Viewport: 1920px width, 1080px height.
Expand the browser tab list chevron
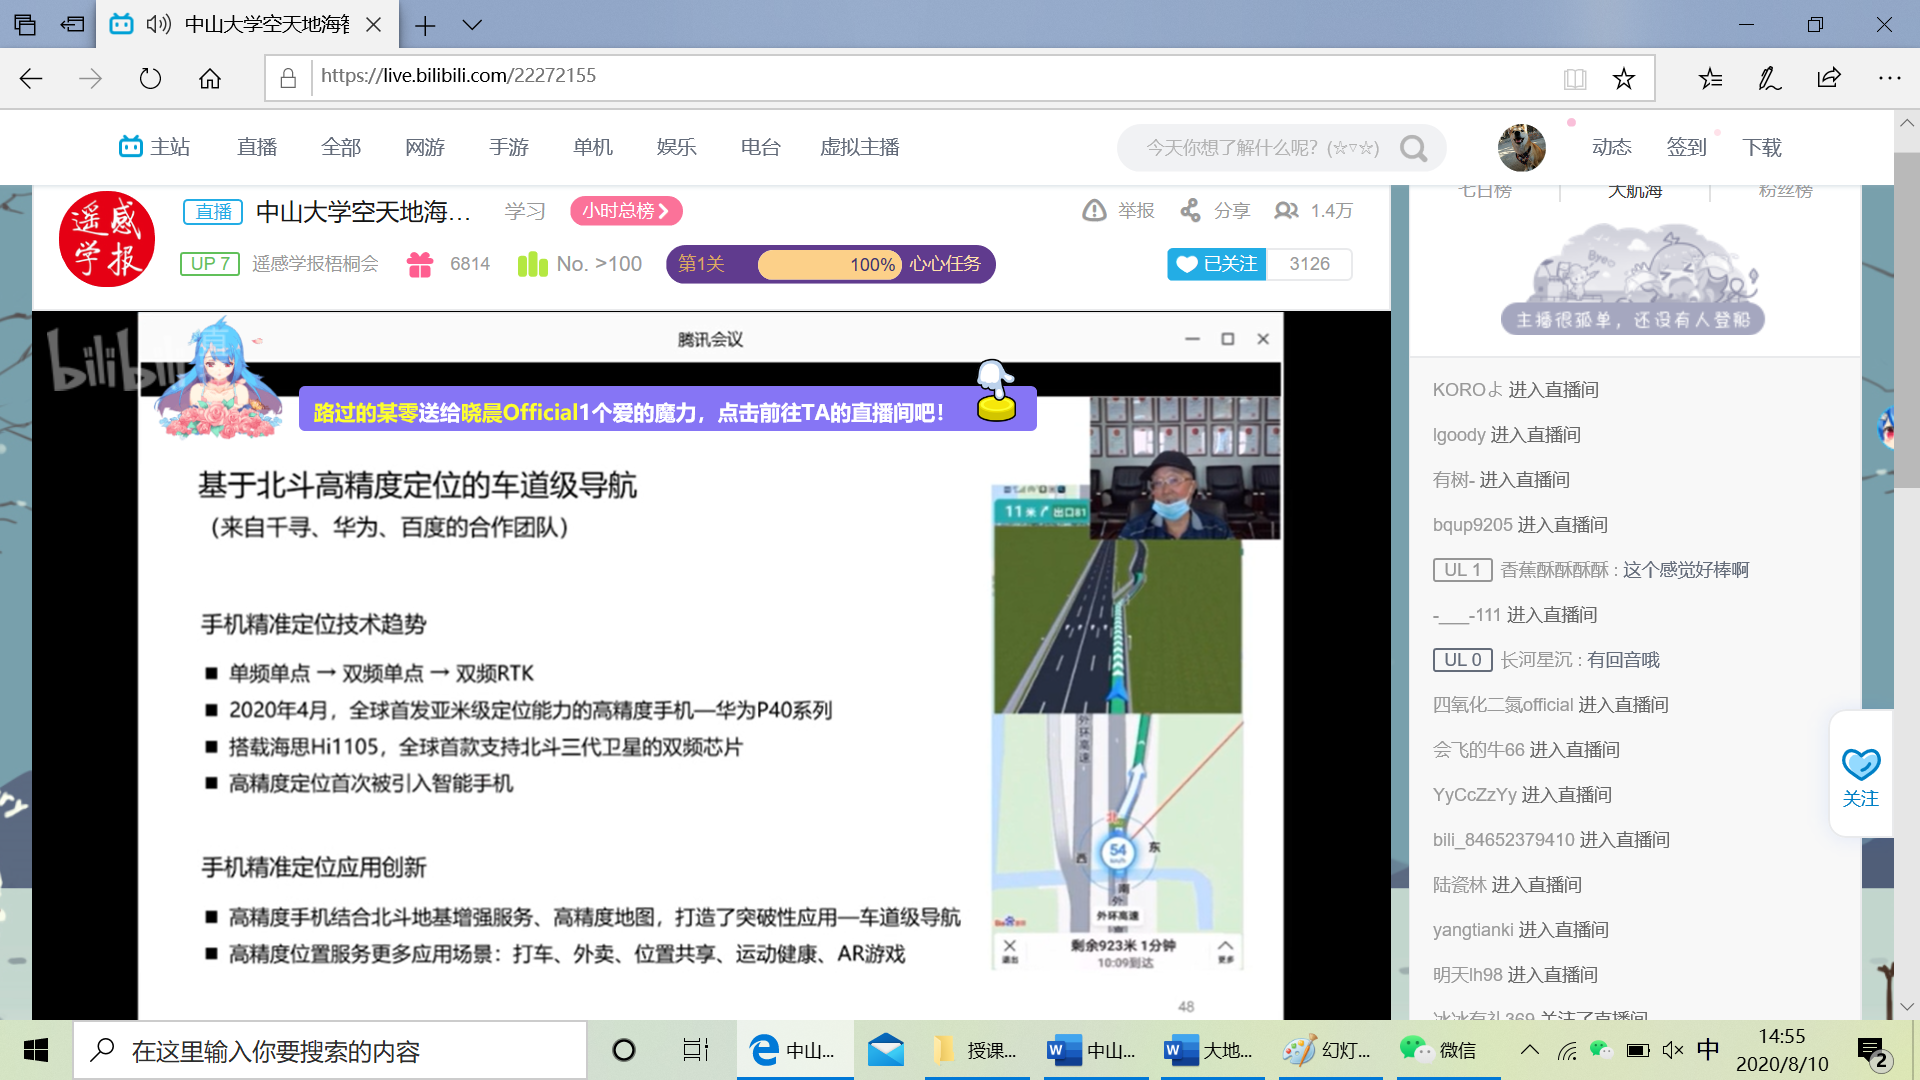click(x=473, y=25)
